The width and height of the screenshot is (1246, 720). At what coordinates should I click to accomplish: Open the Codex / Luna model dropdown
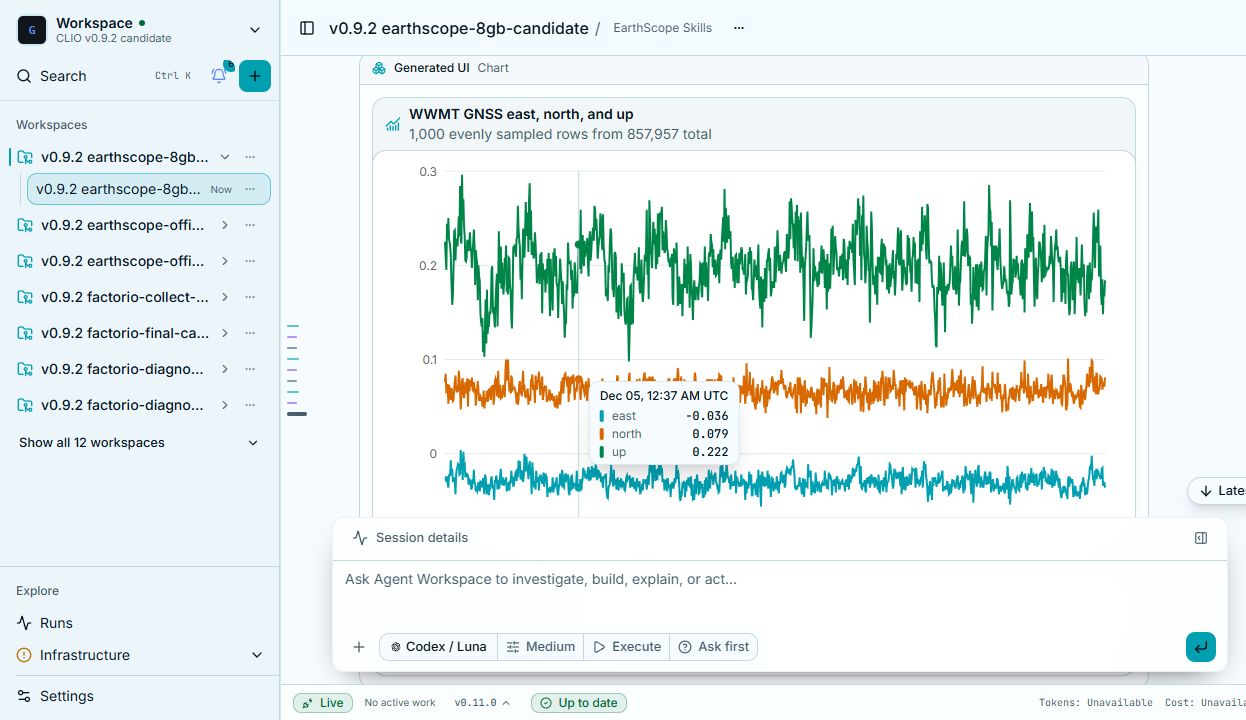pos(438,647)
